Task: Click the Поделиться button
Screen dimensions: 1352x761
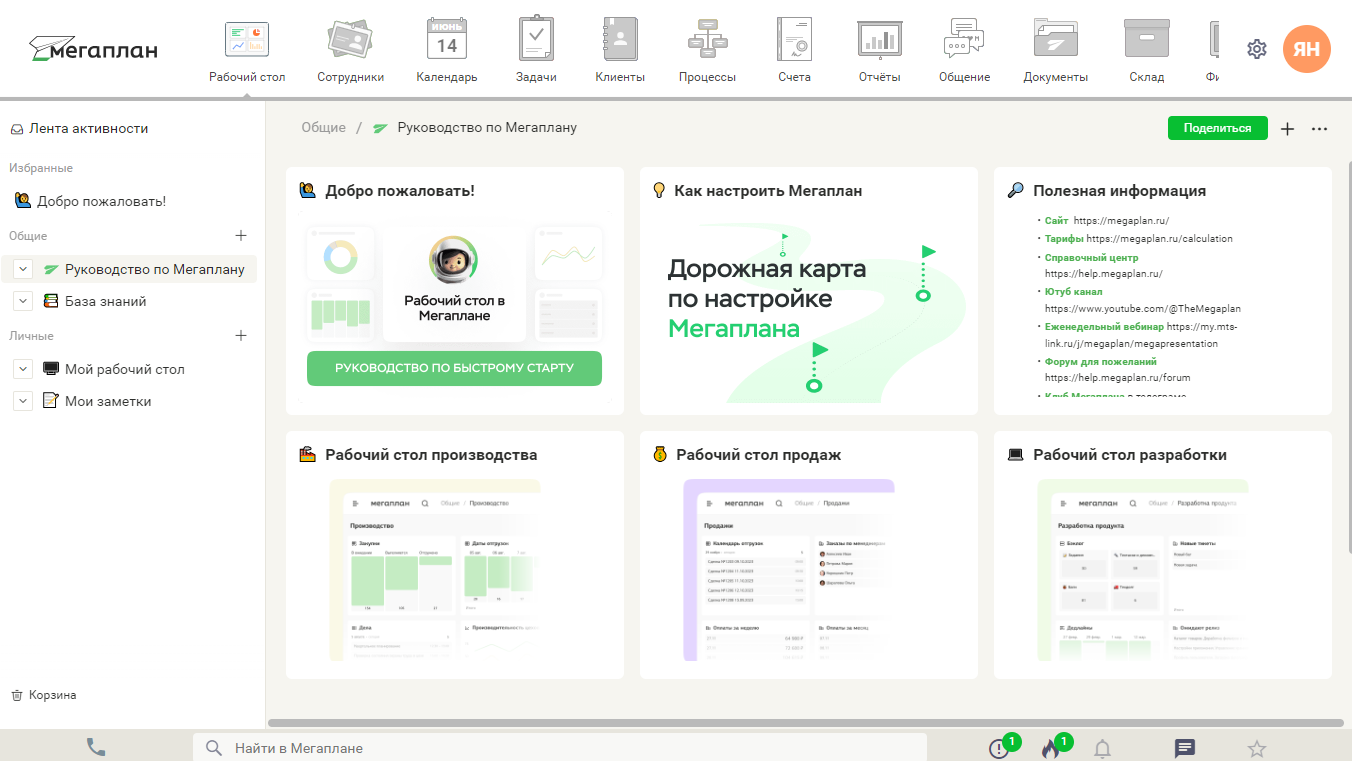Action: point(1217,128)
